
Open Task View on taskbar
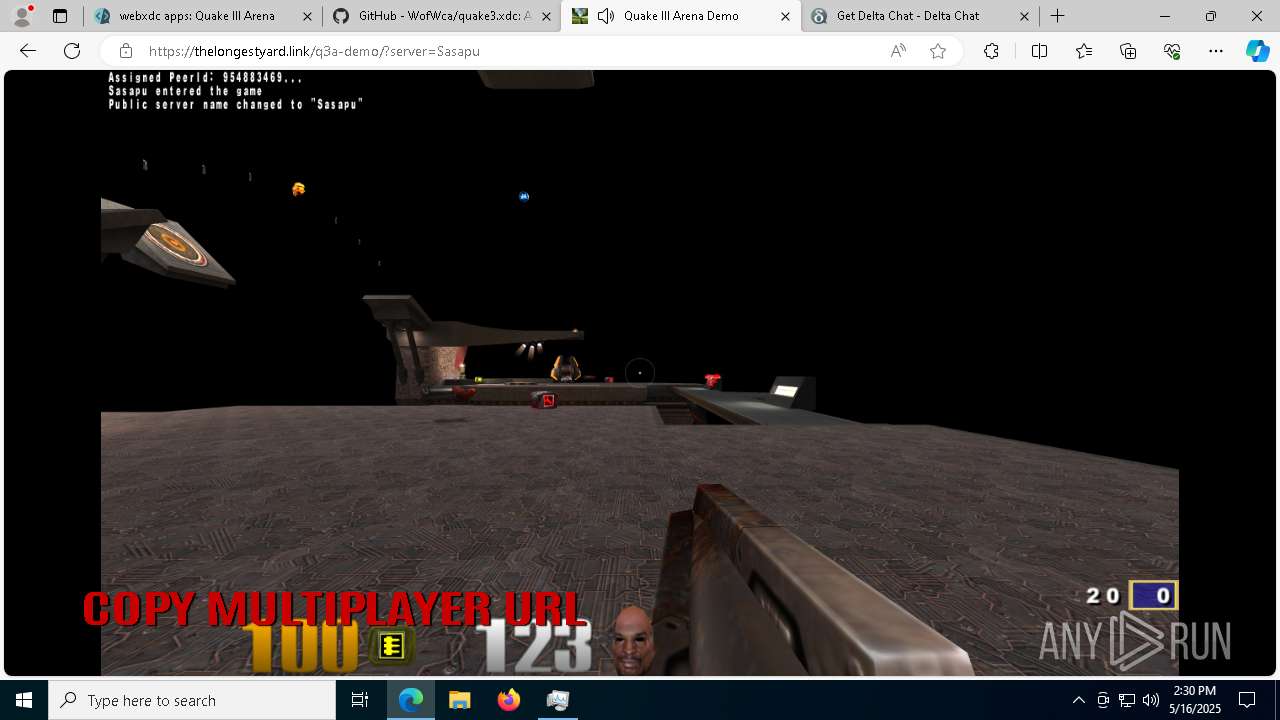(x=360, y=700)
